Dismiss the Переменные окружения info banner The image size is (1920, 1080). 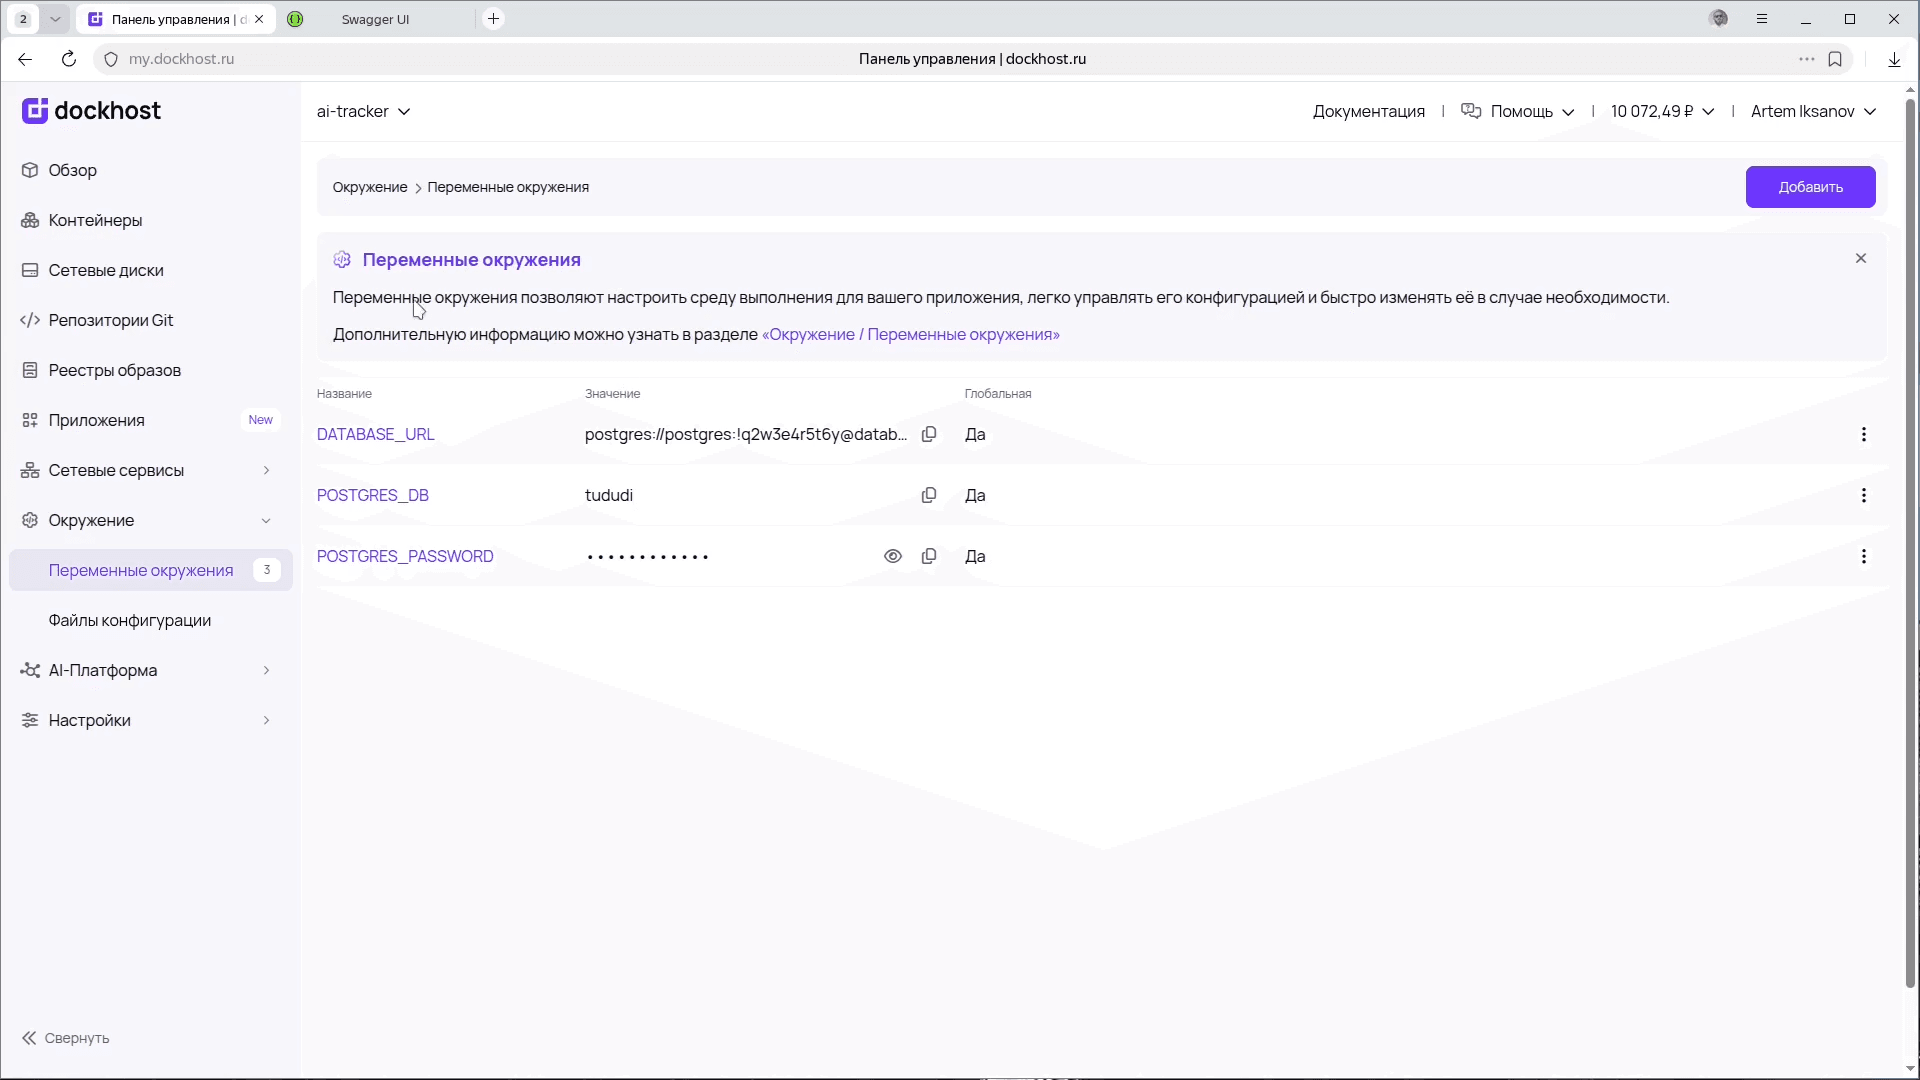coord(1861,258)
